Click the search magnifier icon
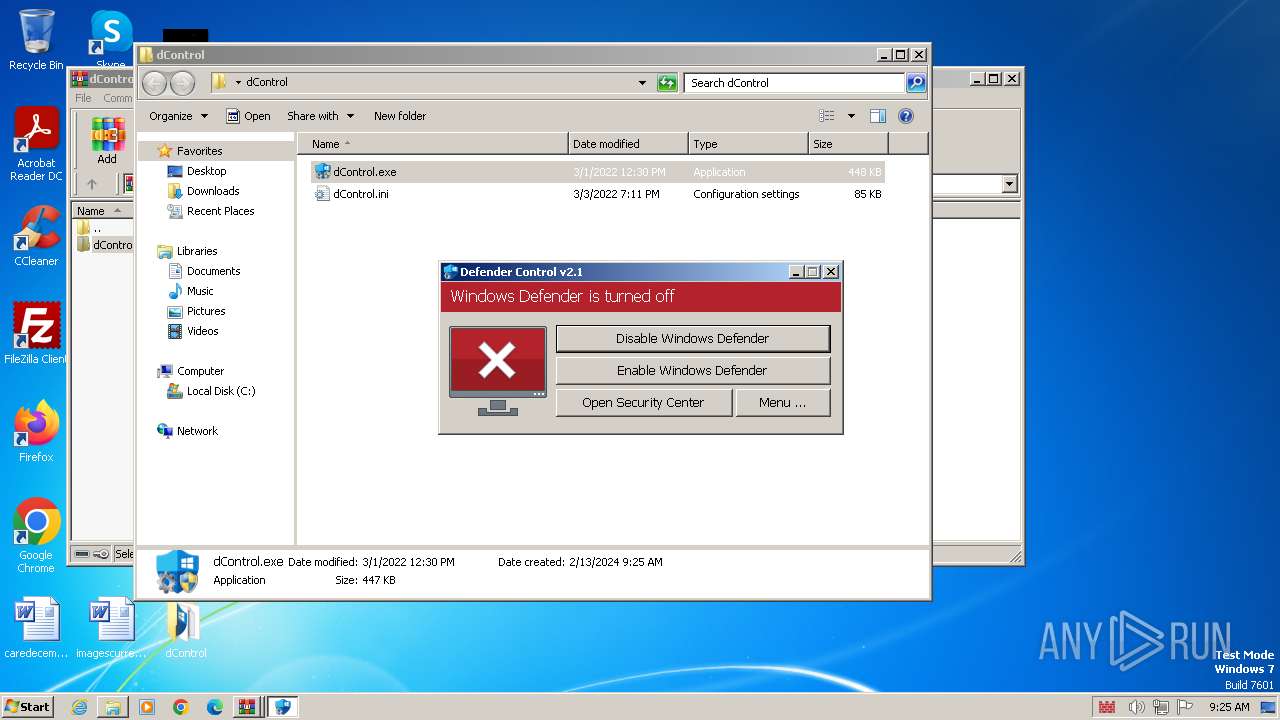Screen dimensions: 1280x720 pos(916,83)
